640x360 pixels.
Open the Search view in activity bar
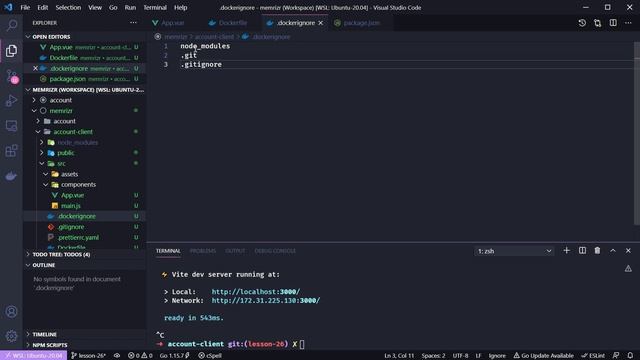click(11, 25)
